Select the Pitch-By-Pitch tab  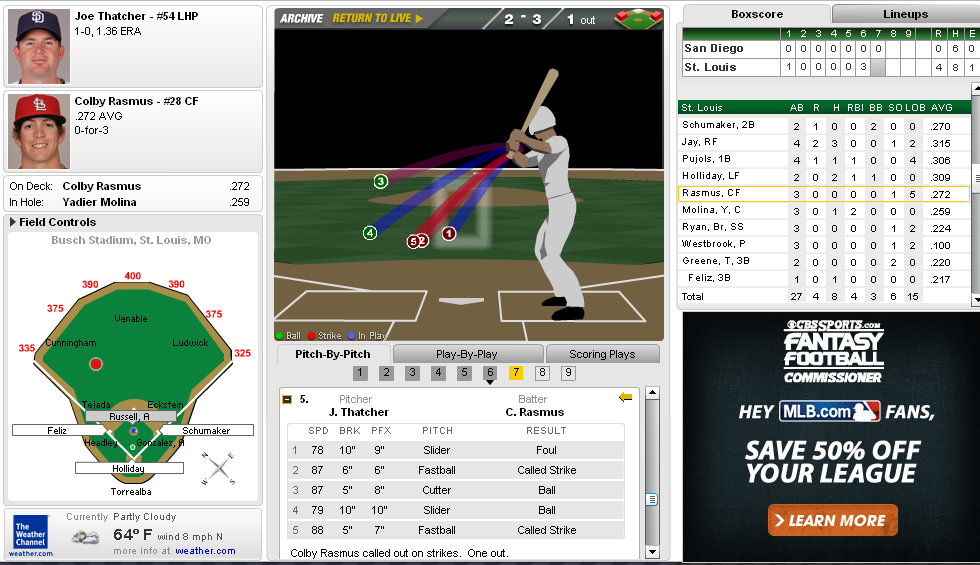click(x=333, y=354)
